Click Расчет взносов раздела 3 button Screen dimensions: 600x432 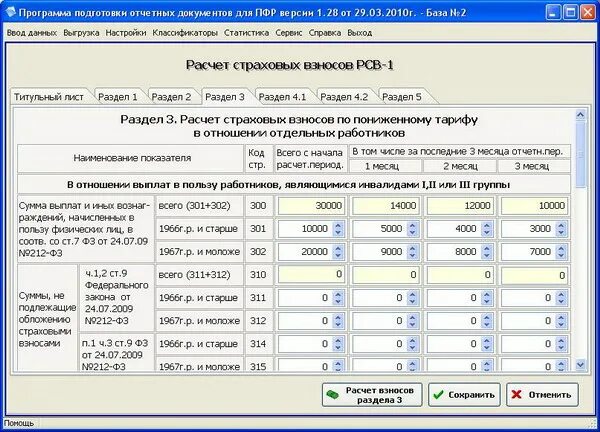tap(372, 395)
